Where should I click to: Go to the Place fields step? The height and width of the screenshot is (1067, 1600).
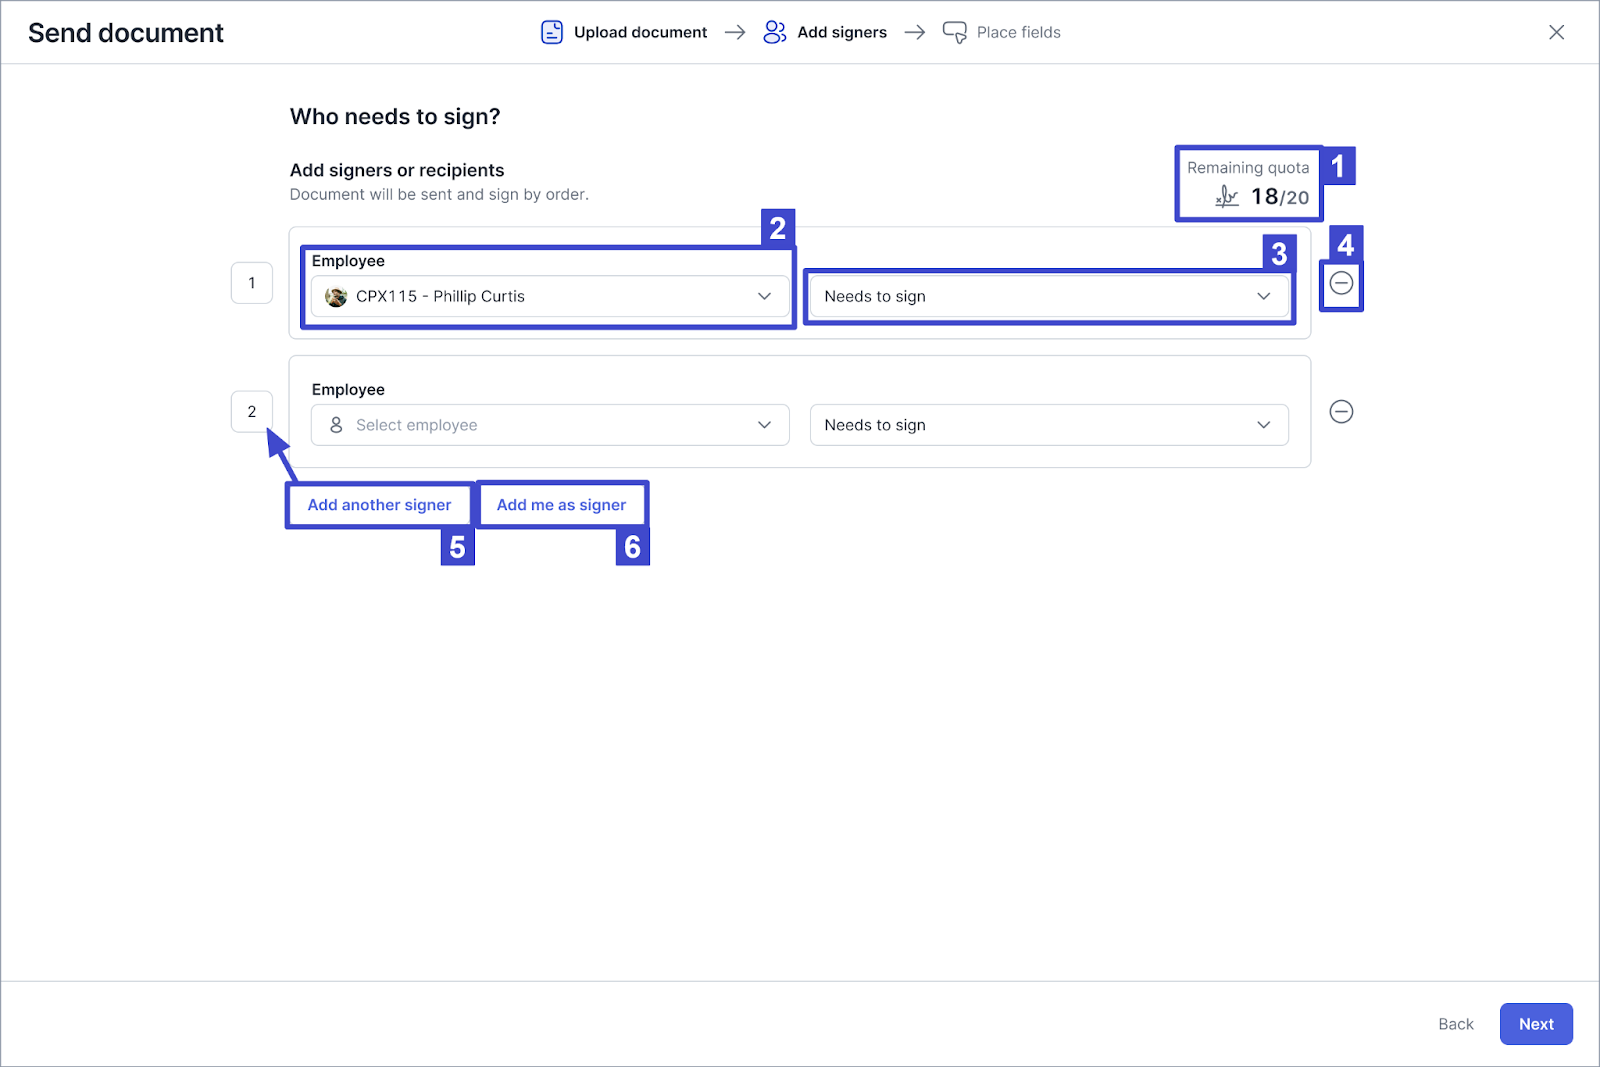coord(1018,32)
